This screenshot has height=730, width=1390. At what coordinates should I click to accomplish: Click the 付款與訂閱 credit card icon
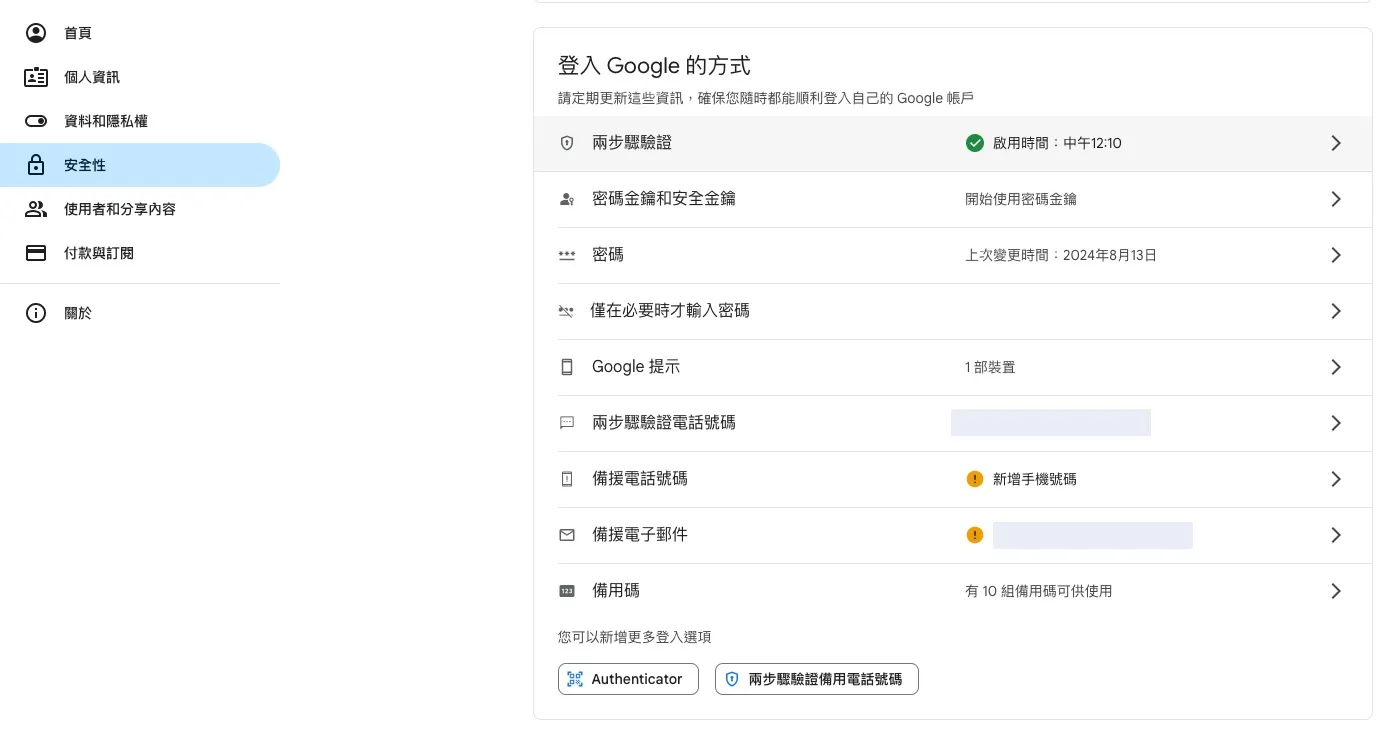[x=36, y=253]
